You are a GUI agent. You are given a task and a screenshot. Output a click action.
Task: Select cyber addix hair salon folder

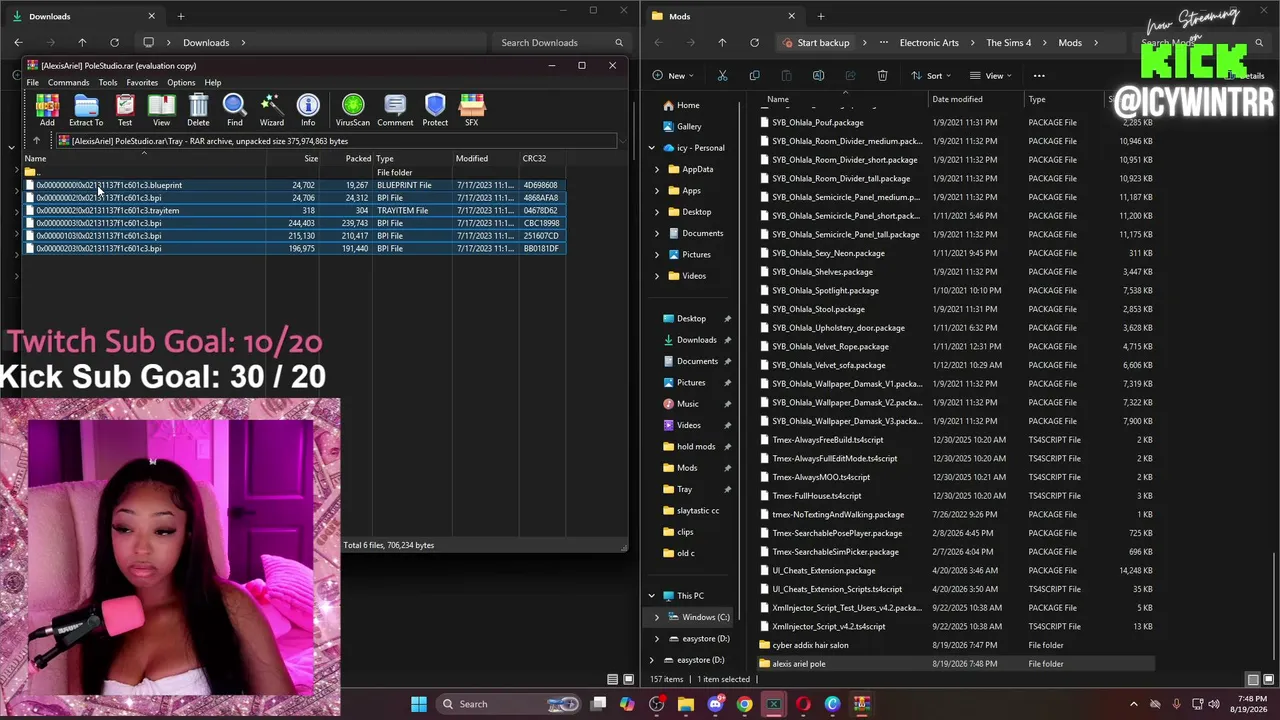pos(957,645)
